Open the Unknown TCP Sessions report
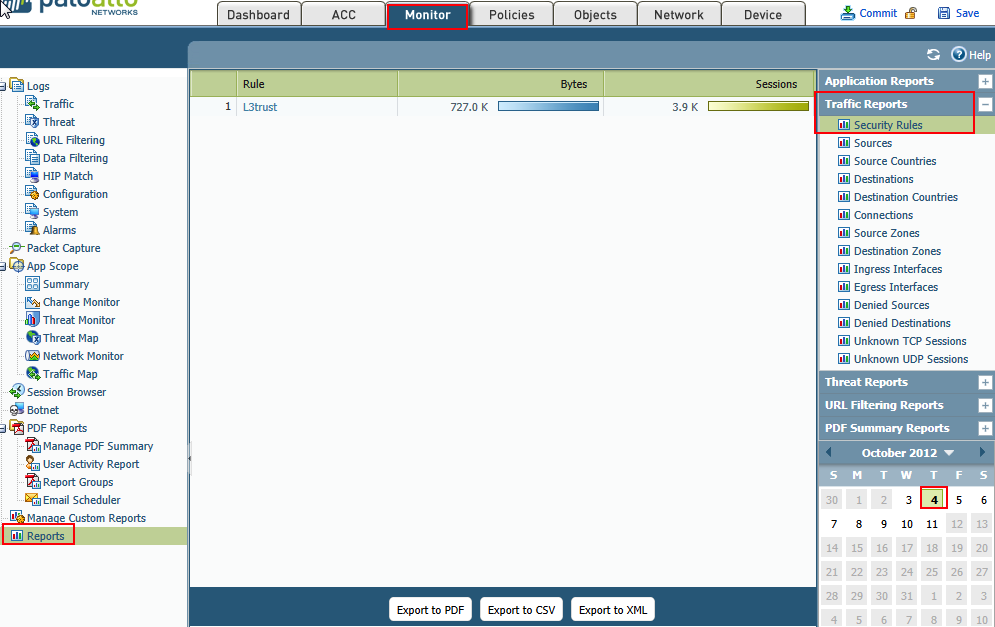The image size is (995, 627). (910, 341)
